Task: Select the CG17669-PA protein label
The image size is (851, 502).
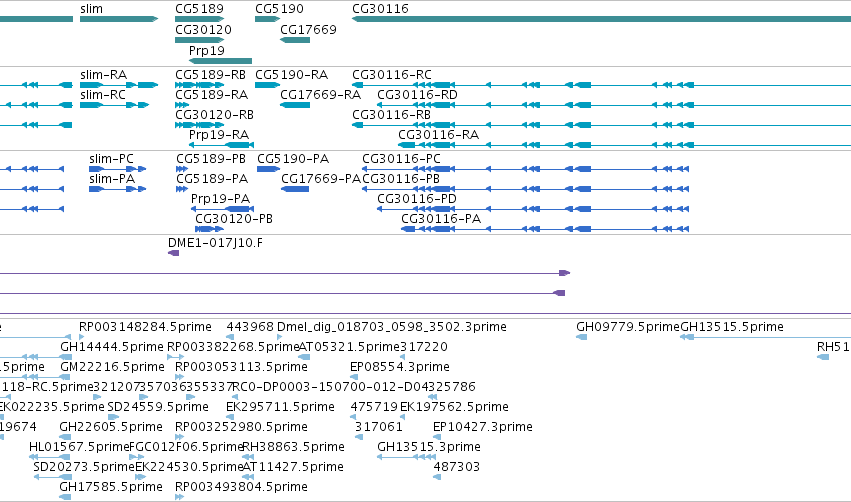Action: click(321, 179)
